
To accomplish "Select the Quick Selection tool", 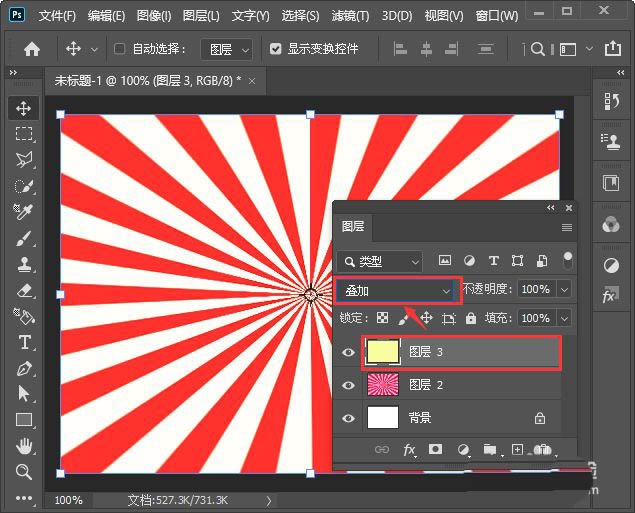I will pyautogui.click(x=23, y=186).
